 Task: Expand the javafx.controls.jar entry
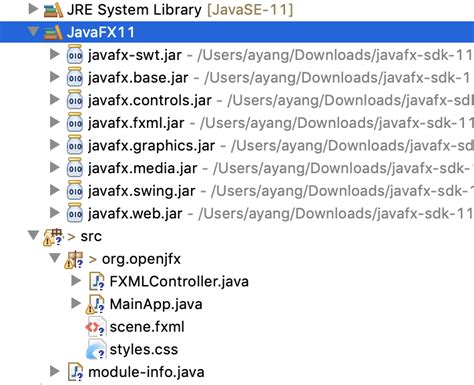click(54, 100)
